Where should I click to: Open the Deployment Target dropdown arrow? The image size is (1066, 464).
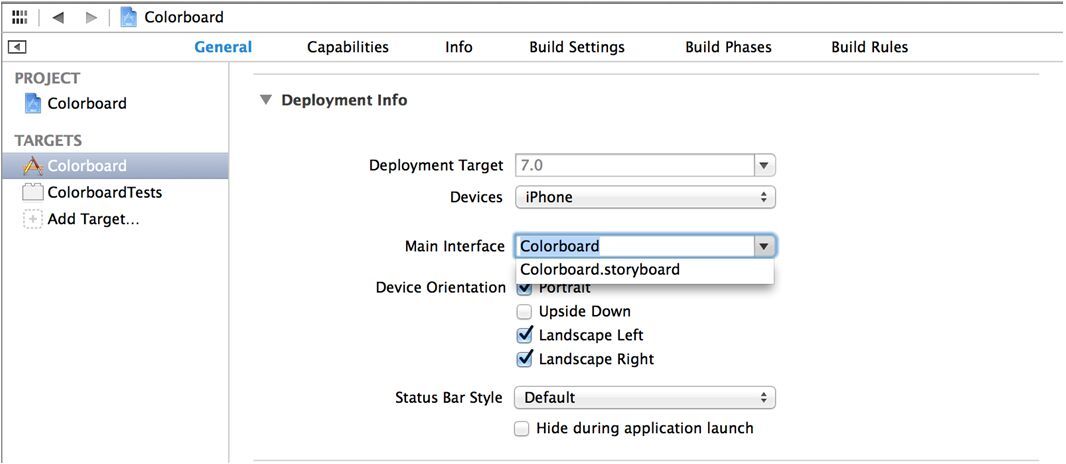pos(764,166)
